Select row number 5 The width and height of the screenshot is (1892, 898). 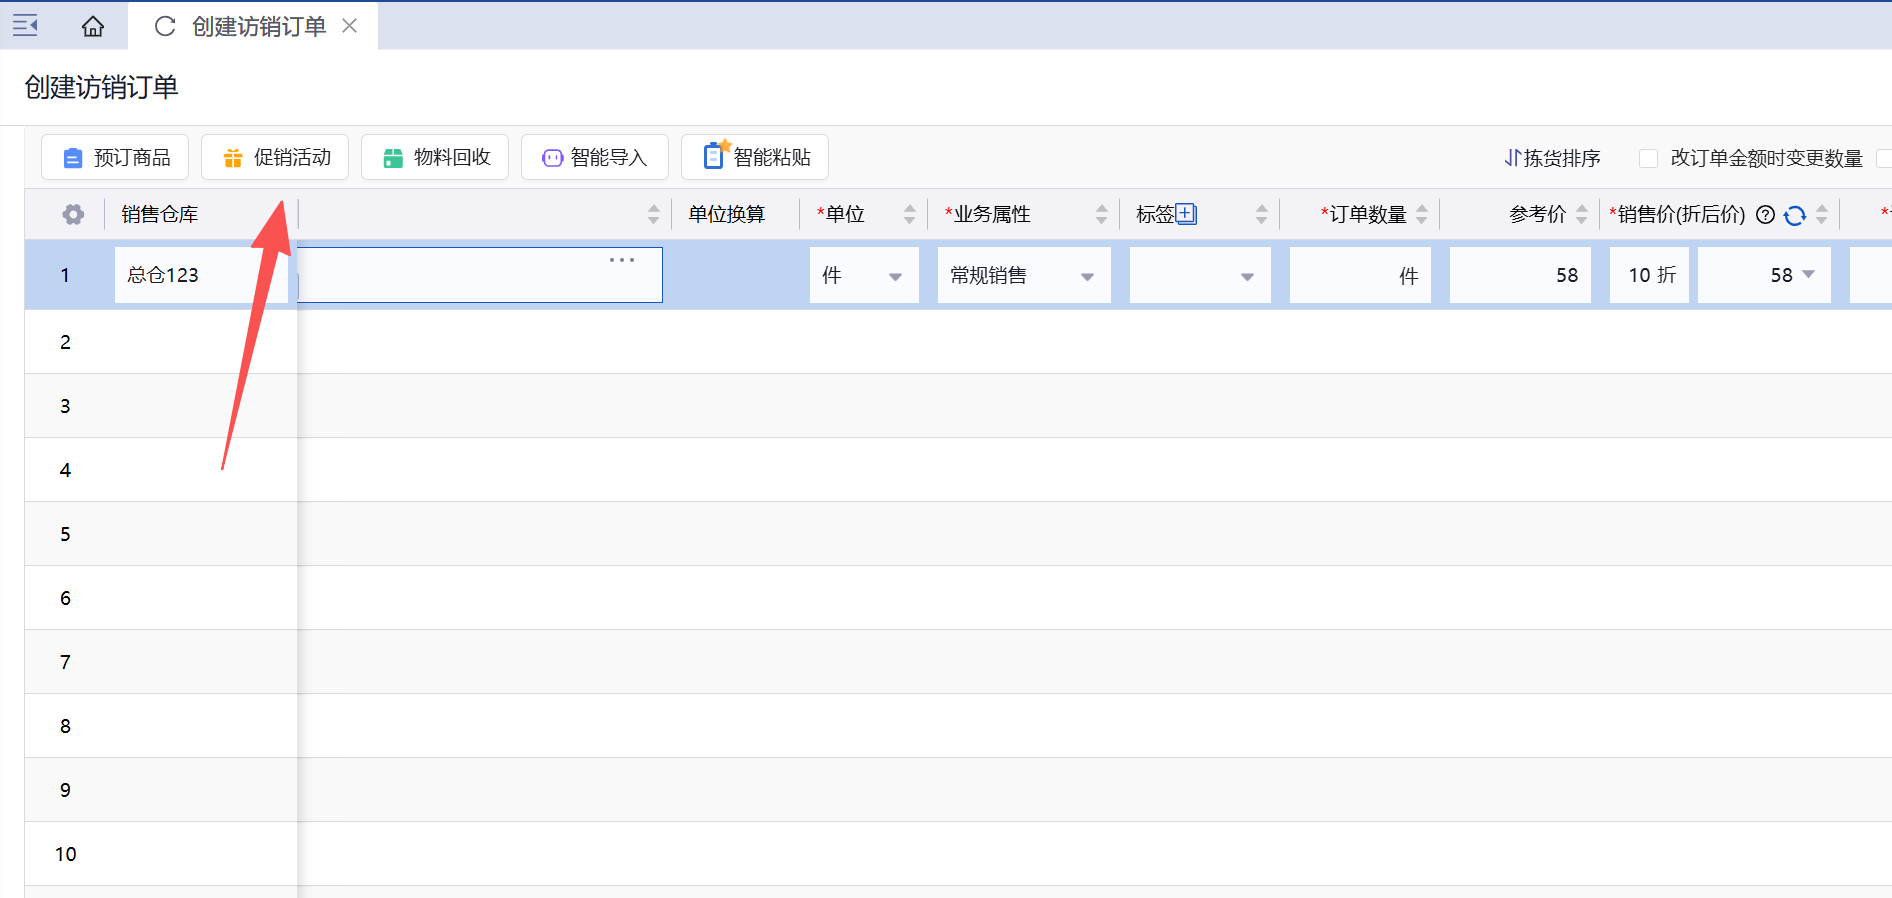[x=65, y=534]
